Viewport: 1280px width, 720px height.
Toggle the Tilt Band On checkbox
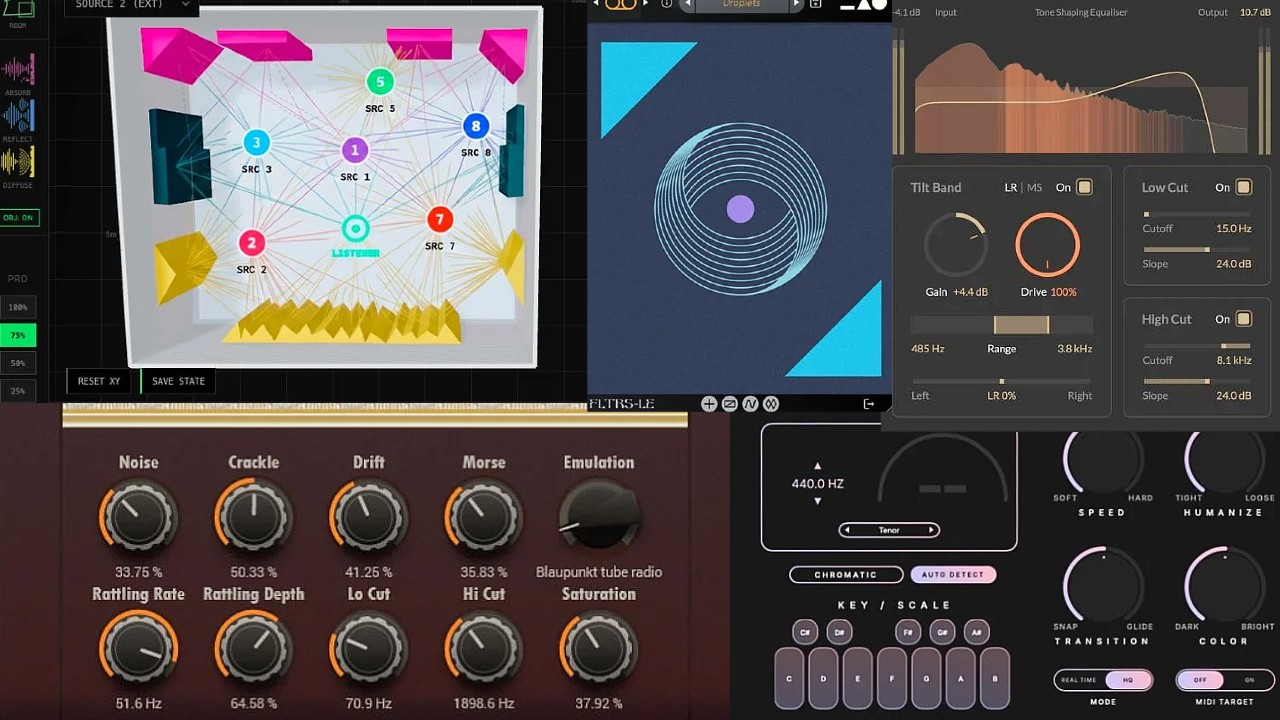click(x=1084, y=187)
